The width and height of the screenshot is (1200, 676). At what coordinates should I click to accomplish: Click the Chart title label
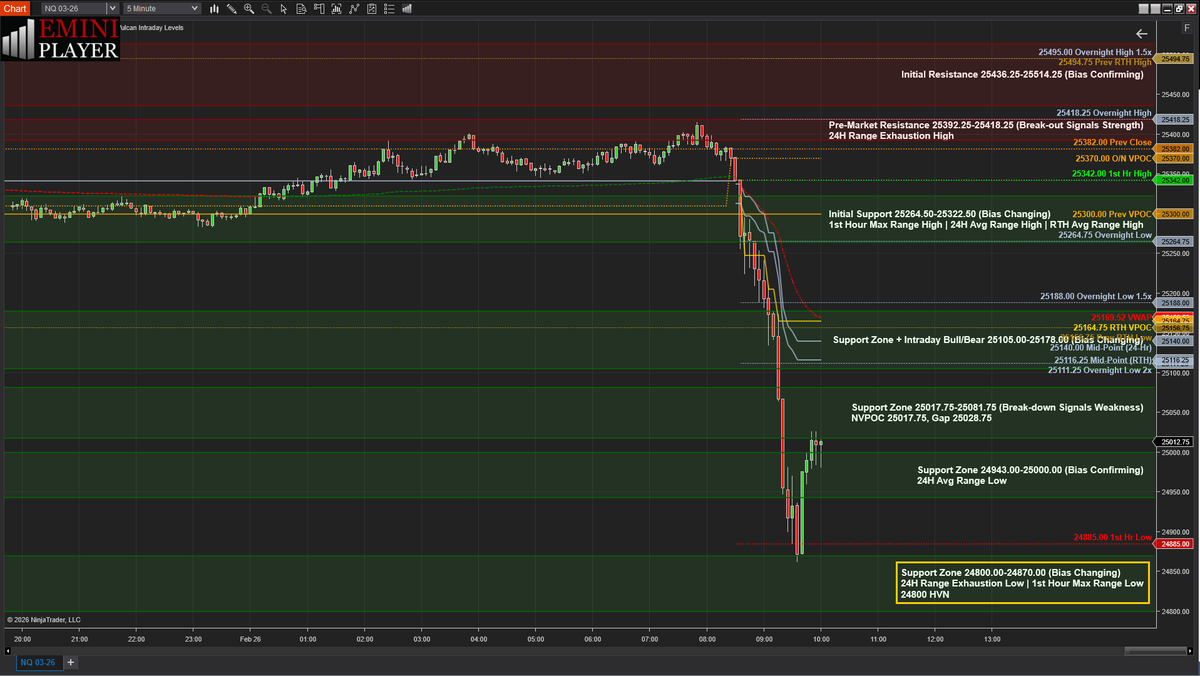[17, 8]
